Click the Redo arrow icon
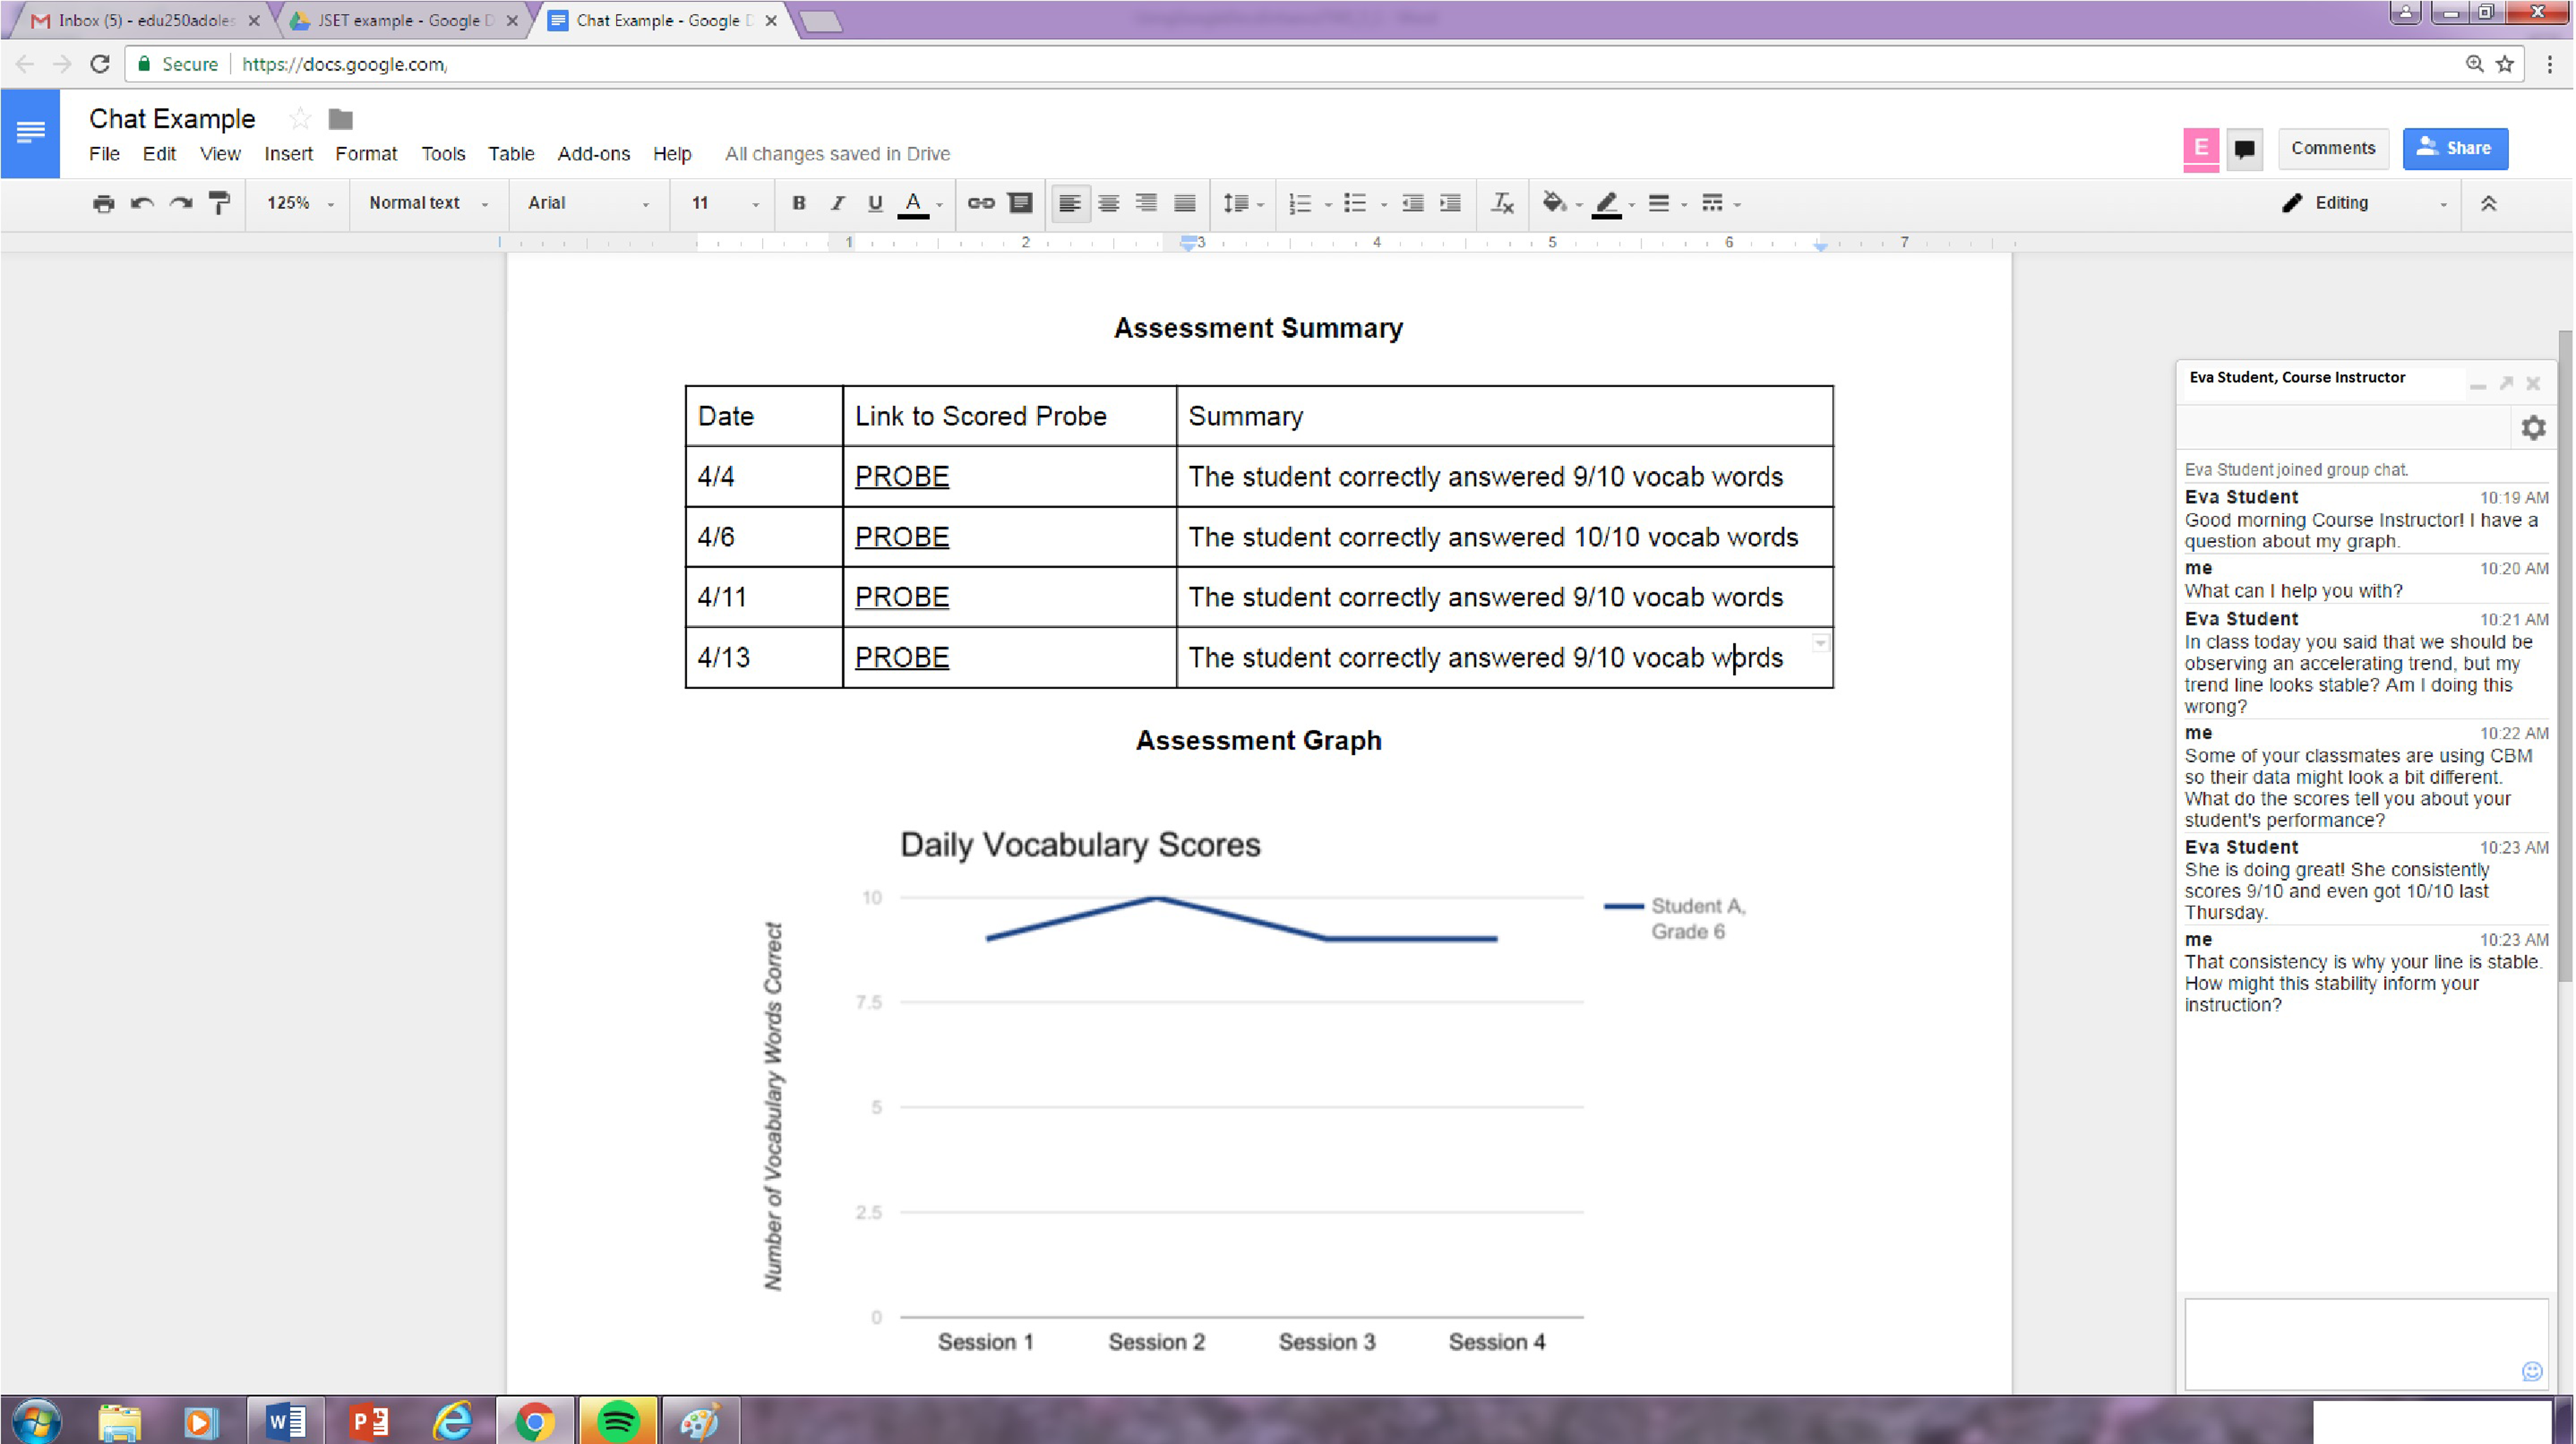Viewport: 2576px width, 1444px height. 181,203
